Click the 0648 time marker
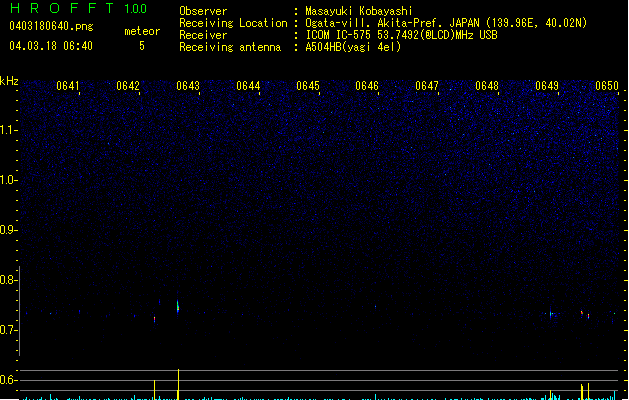Image resolution: width=629 pixels, height=400 pixels. pyautogui.click(x=487, y=86)
